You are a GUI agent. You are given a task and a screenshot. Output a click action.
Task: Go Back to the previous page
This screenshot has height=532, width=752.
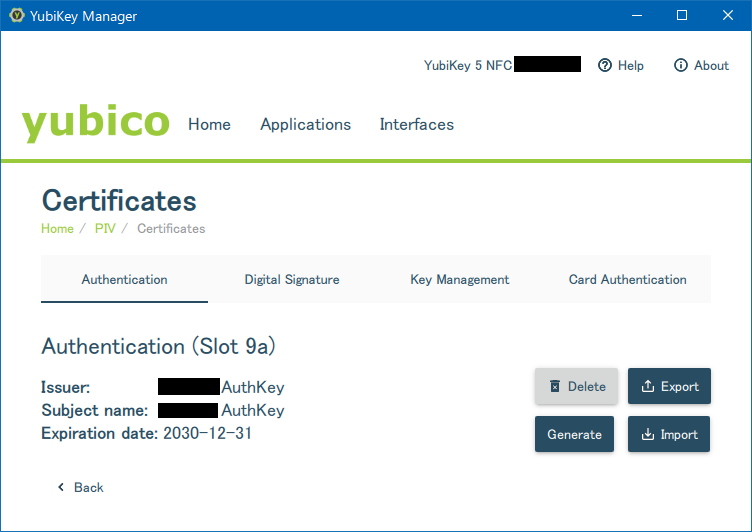click(x=81, y=487)
